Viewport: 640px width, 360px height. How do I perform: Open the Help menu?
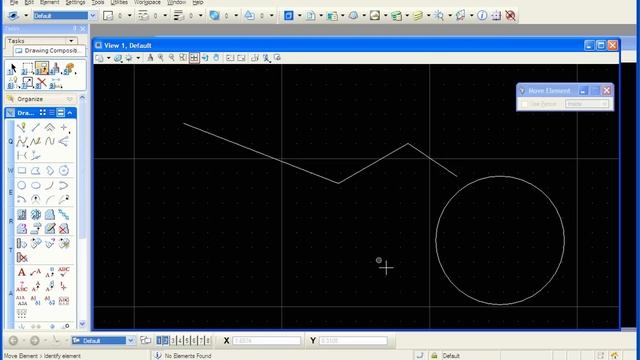click(198, 2)
